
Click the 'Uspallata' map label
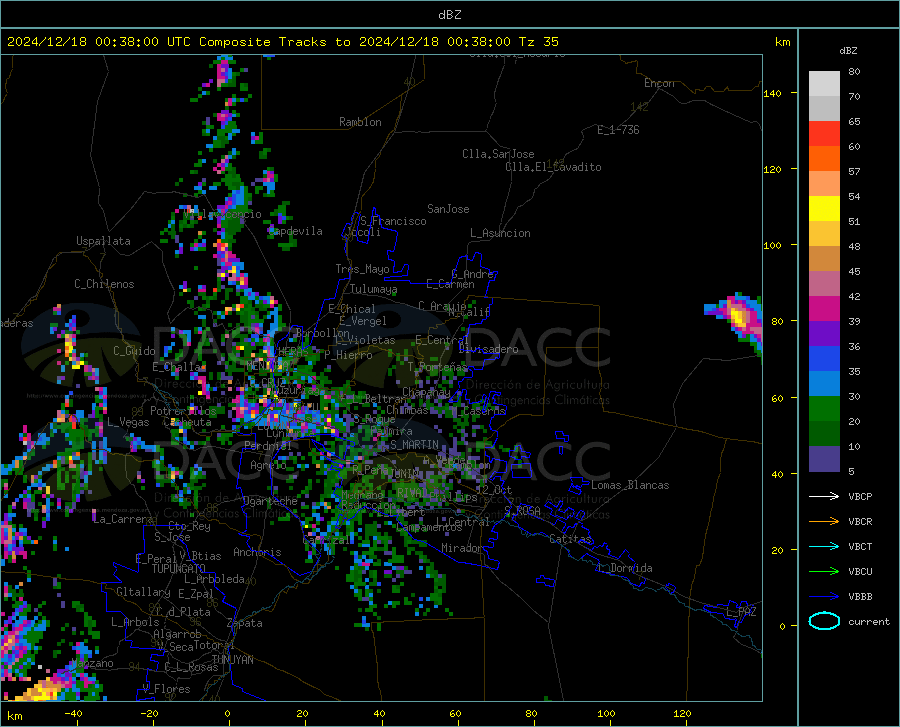coord(103,241)
